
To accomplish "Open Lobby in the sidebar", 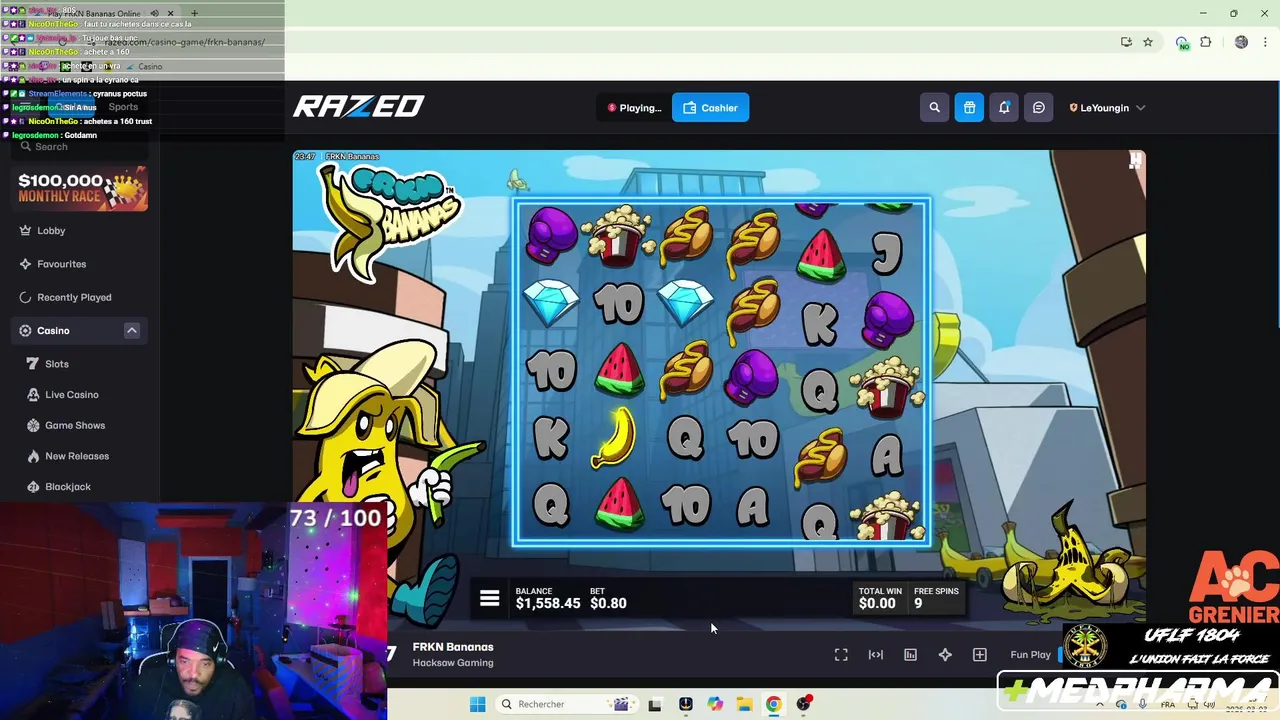I will point(51,230).
